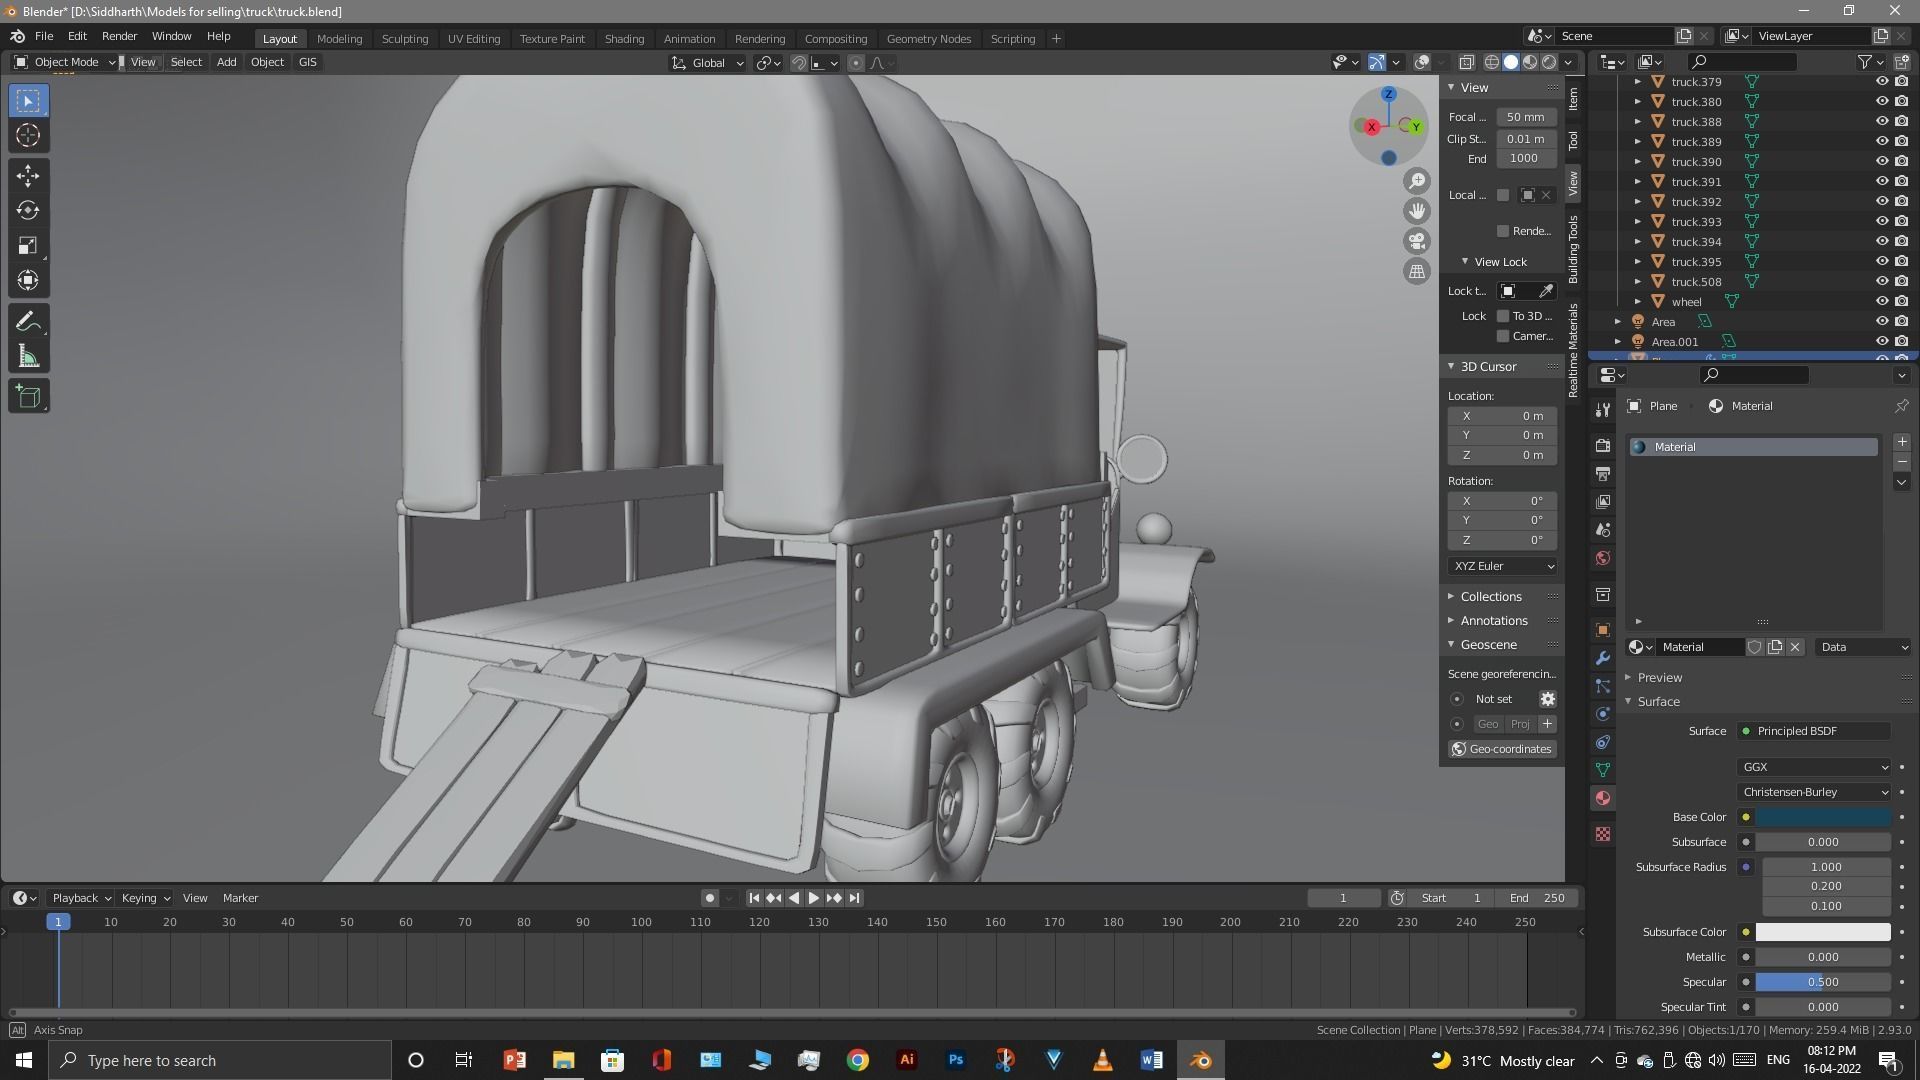Switch to the Shading workspace tab

[x=624, y=39]
